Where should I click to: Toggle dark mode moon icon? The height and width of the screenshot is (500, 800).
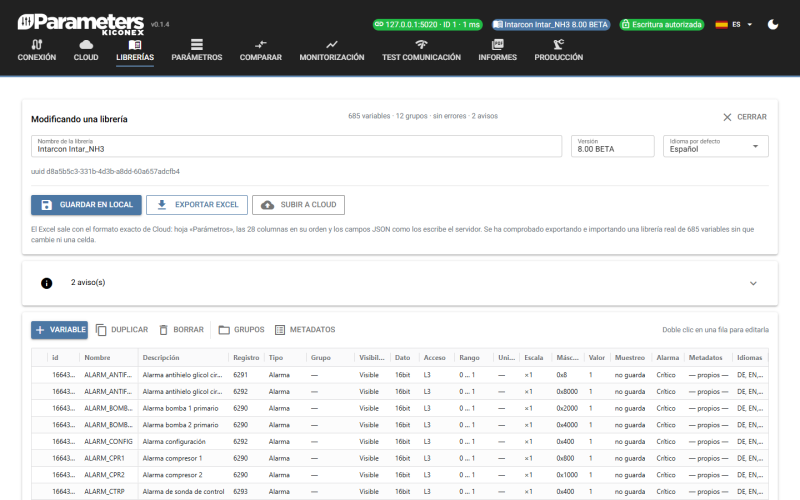pos(773,24)
